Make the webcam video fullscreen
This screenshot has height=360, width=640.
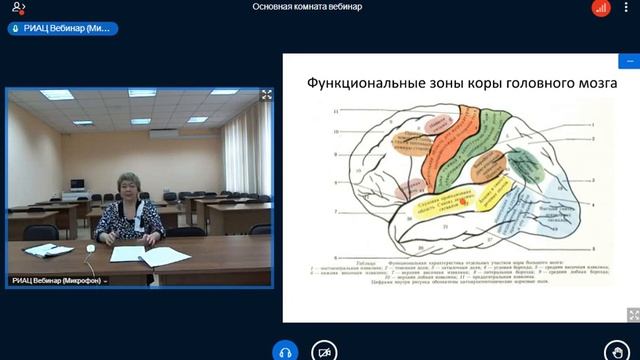[x=267, y=95]
